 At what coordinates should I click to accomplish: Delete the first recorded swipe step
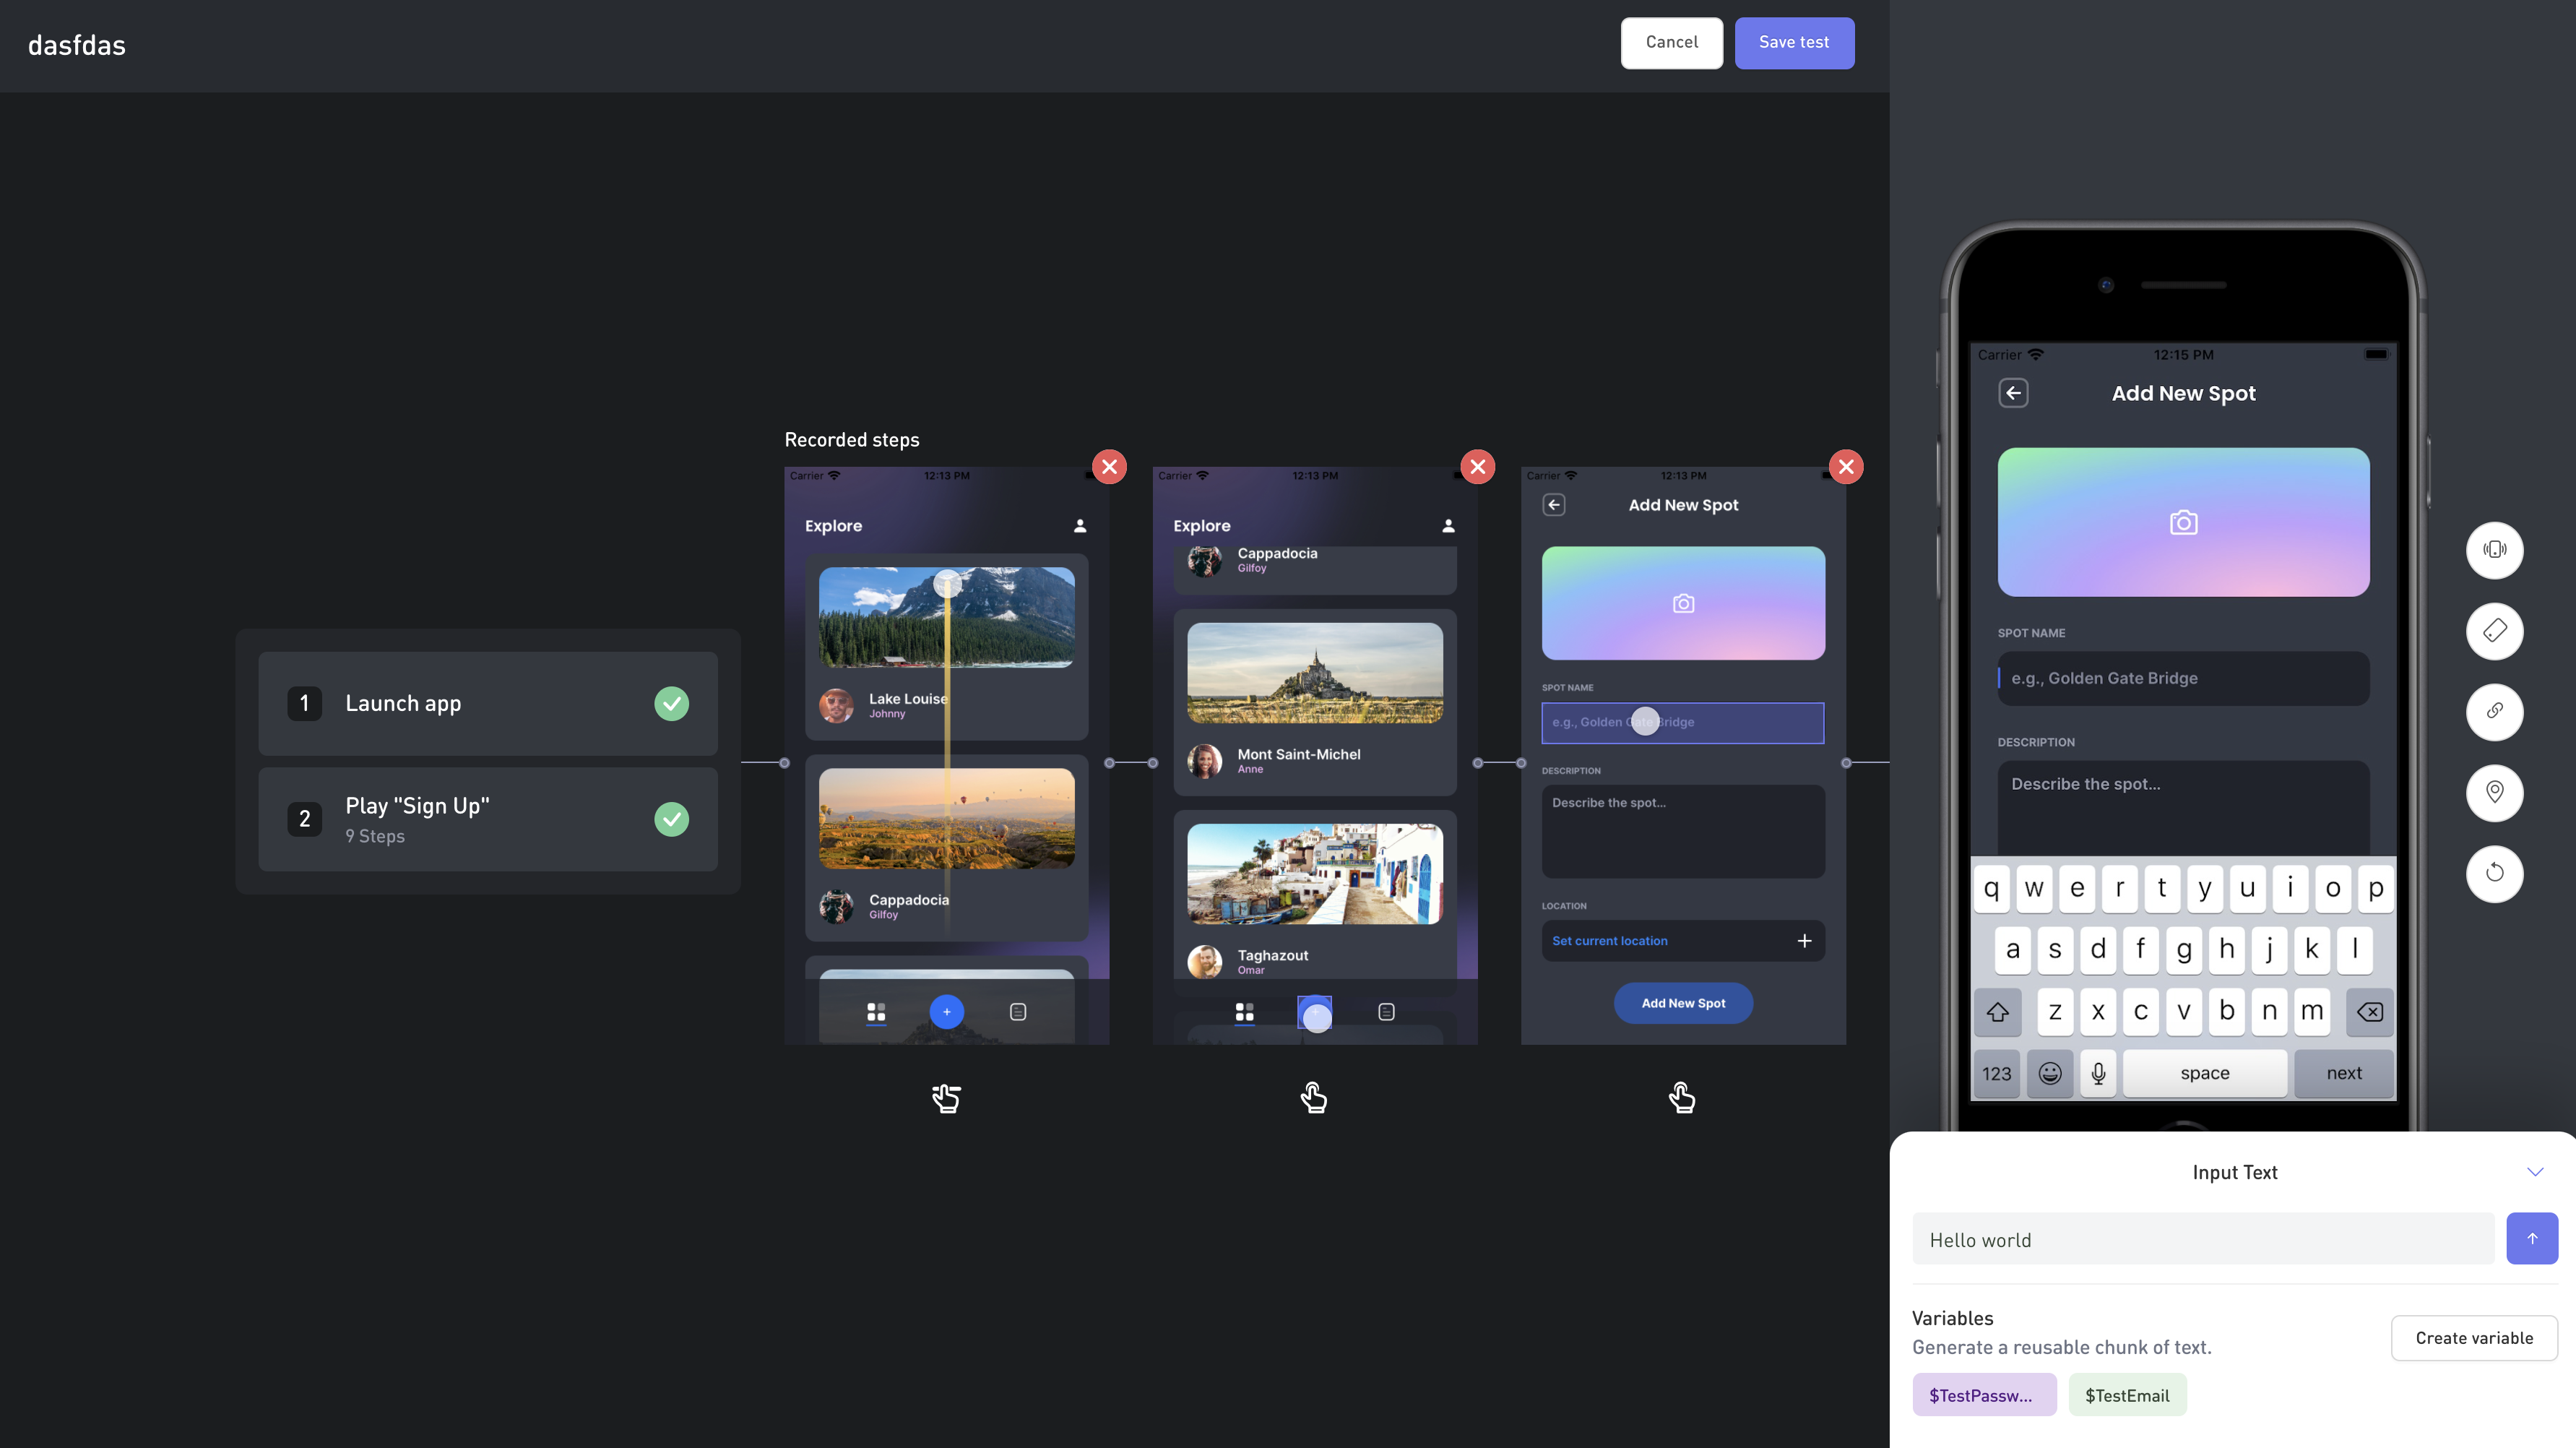(x=1109, y=467)
